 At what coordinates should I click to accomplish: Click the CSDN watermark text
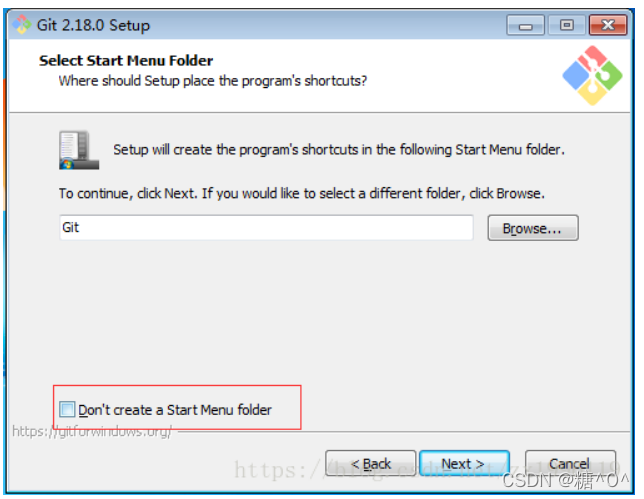click(566, 480)
